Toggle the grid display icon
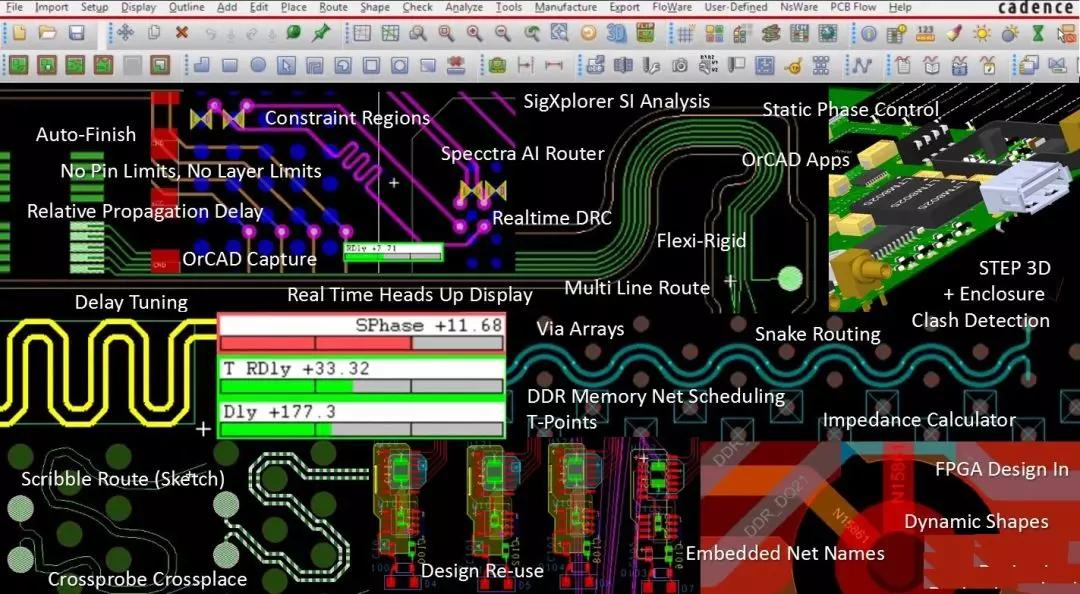This screenshot has width=1080, height=594. click(x=685, y=36)
